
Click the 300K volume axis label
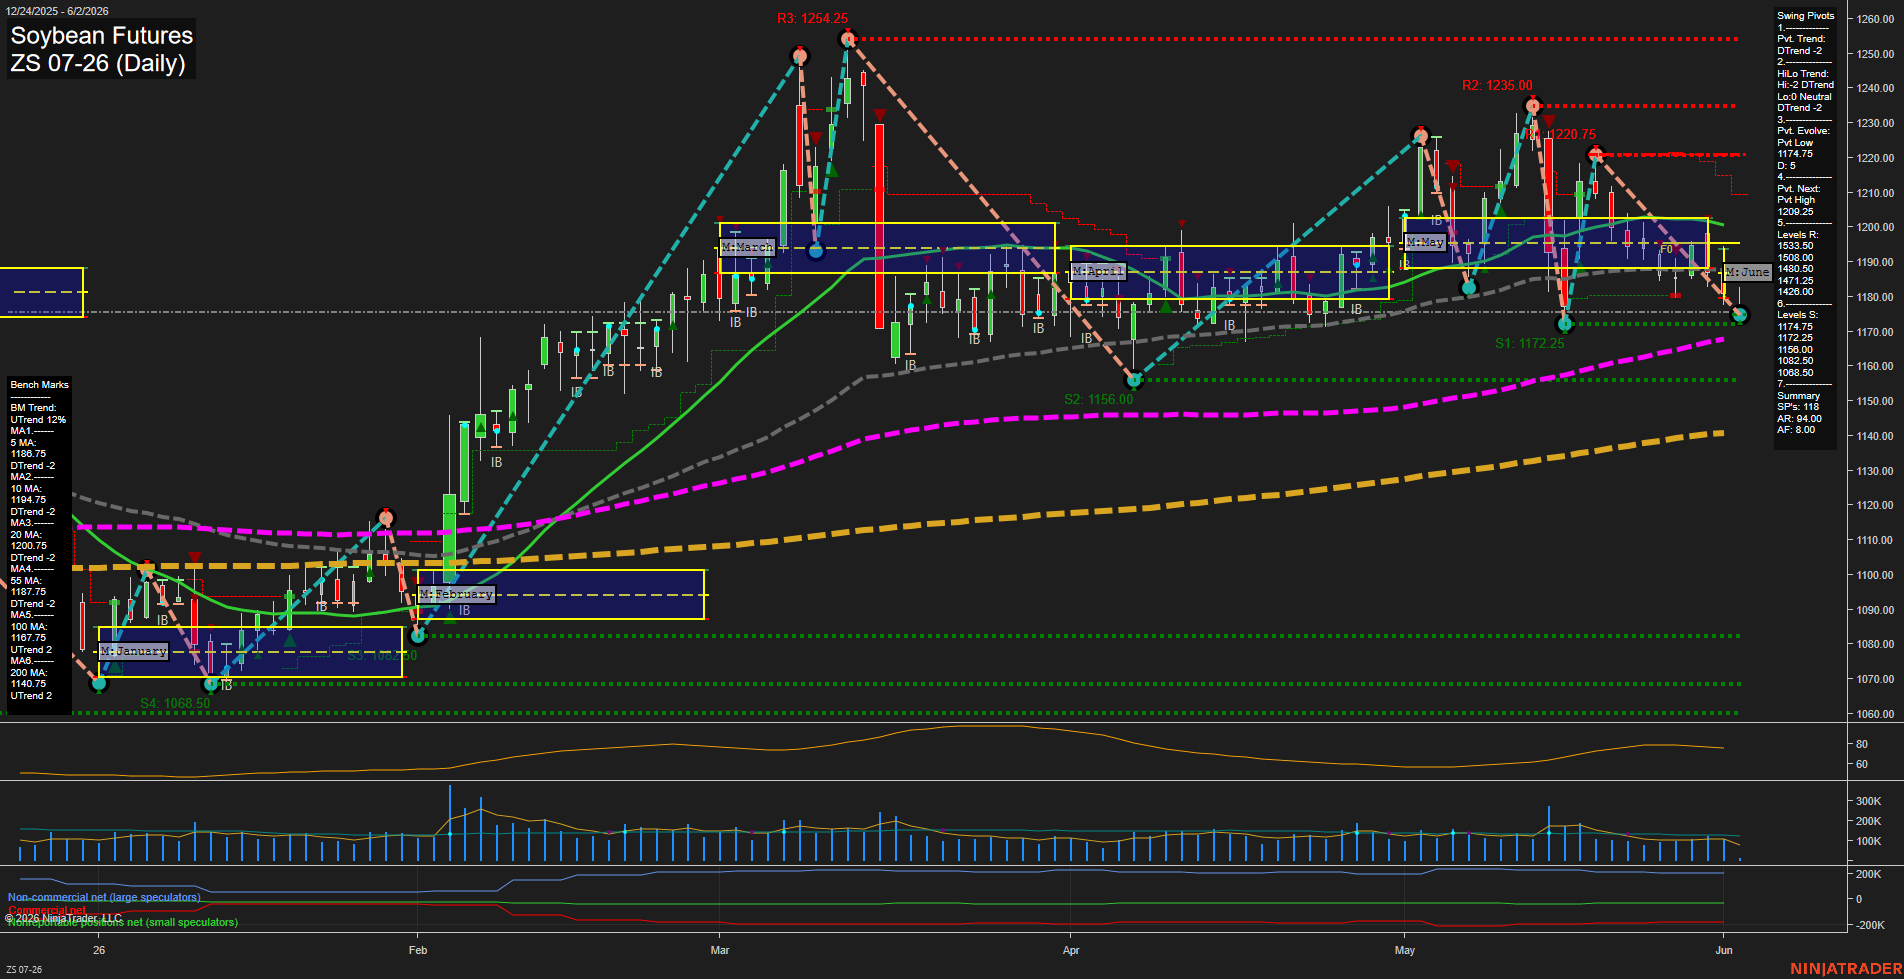1869,801
